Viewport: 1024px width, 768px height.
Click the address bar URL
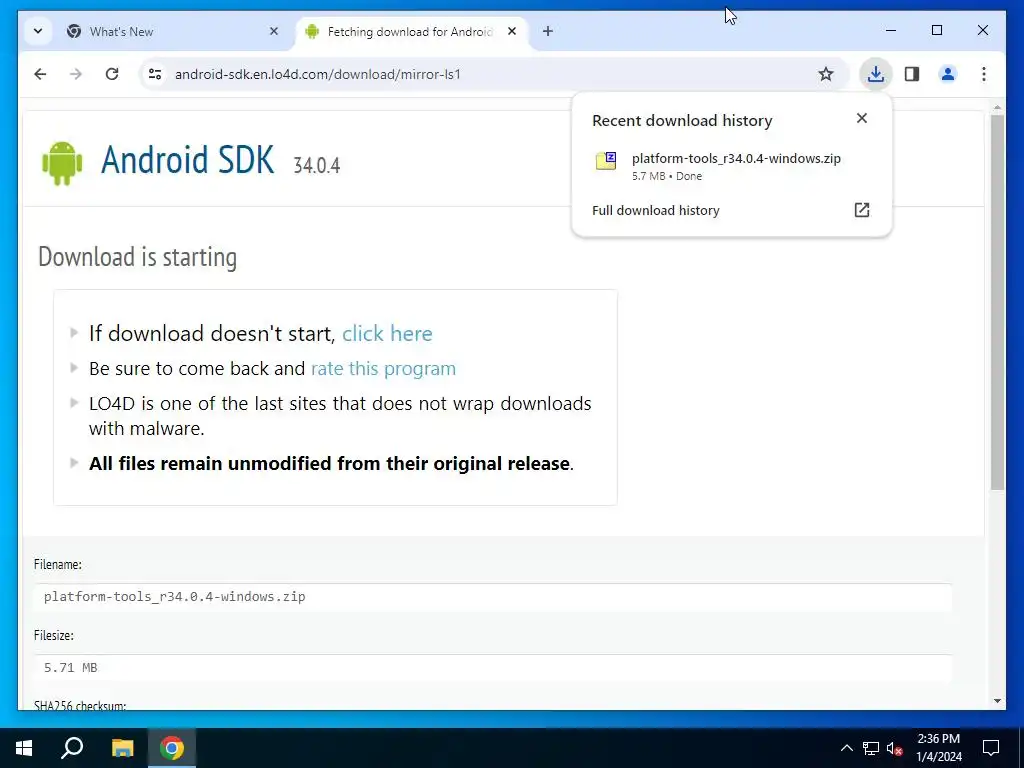[317, 74]
